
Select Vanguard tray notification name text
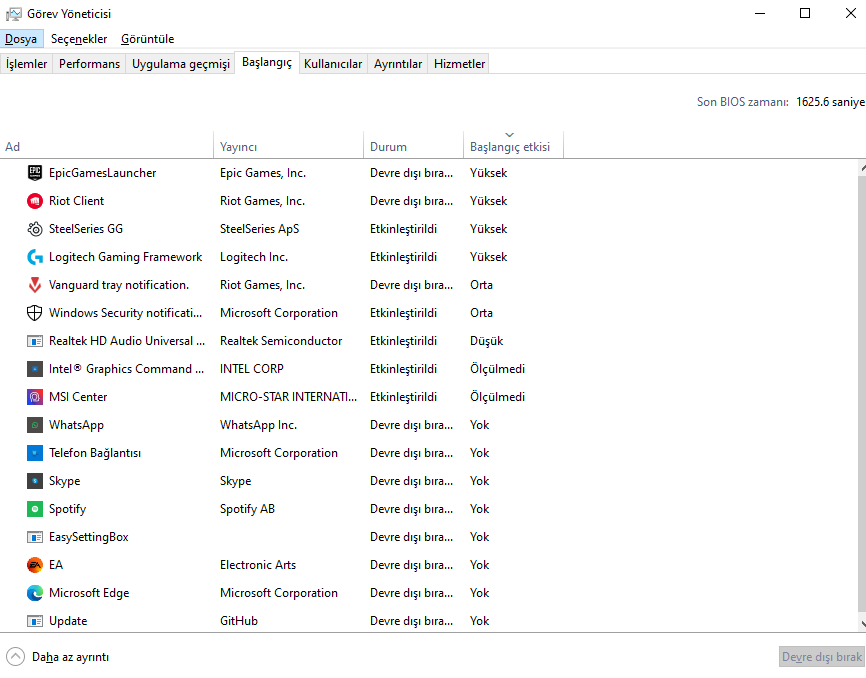[x=119, y=285]
